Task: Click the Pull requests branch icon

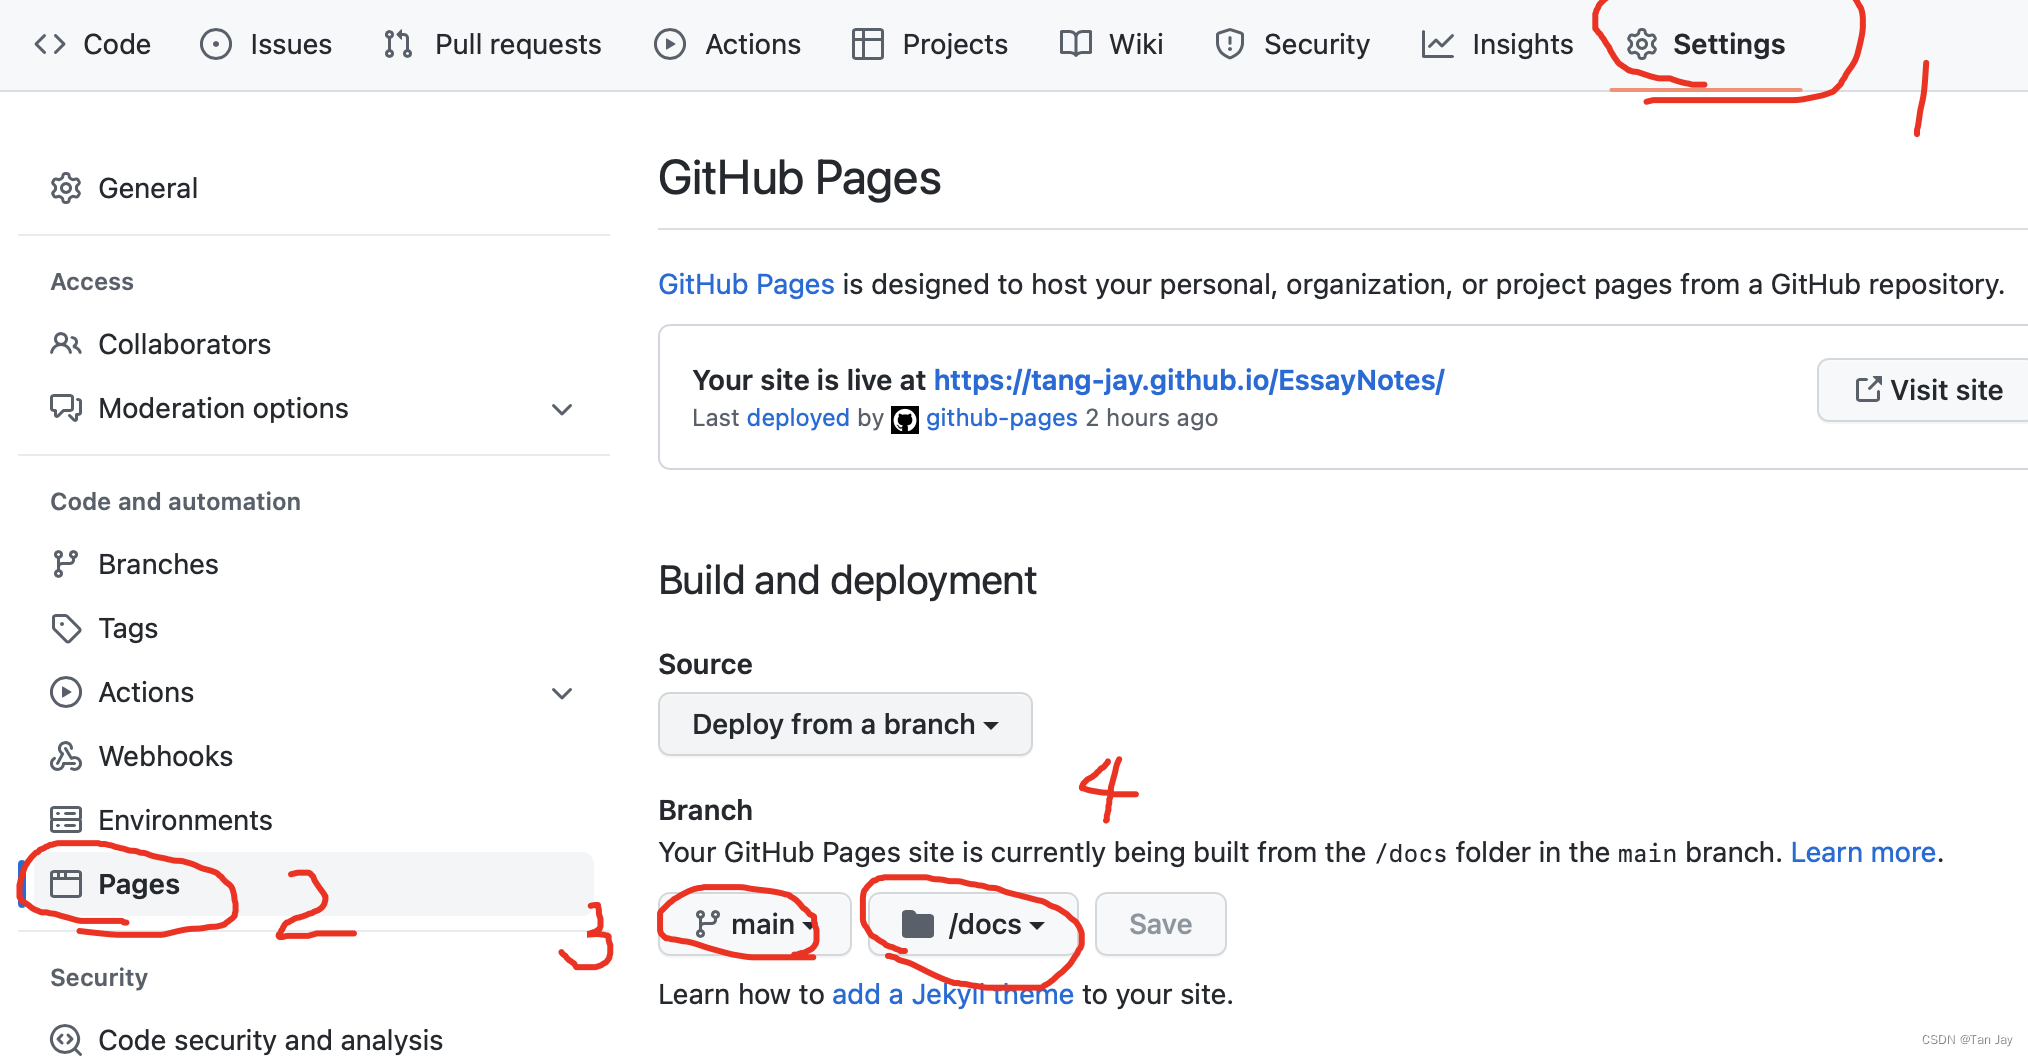Action: point(398,44)
